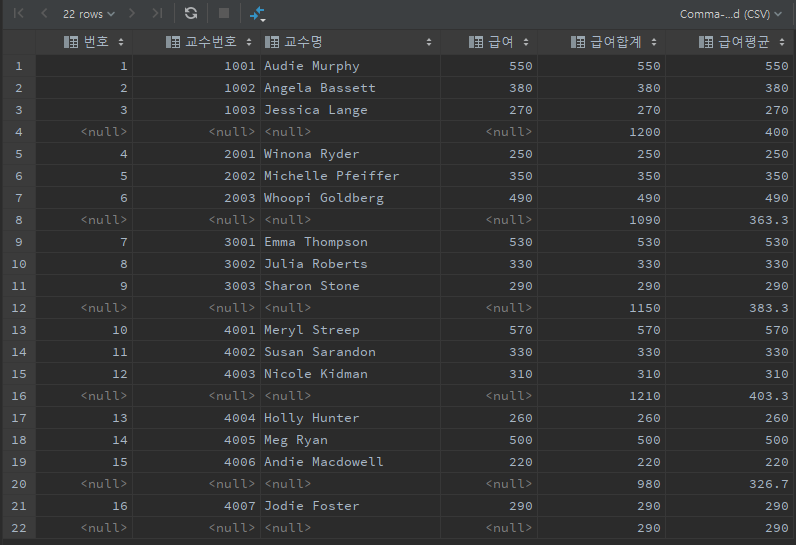Select the 1210 급여합계 subtotal cell
Viewport: 796px width, 545px height.
tap(602, 396)
